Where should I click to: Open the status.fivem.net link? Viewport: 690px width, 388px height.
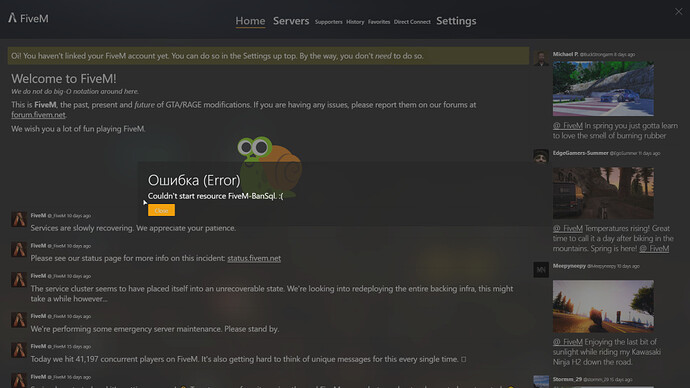(x=254, y=258)
